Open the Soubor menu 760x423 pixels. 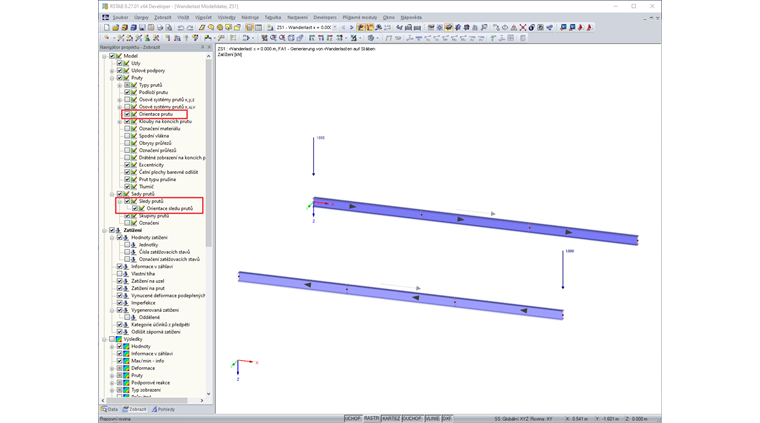click(x=120, y=17)
